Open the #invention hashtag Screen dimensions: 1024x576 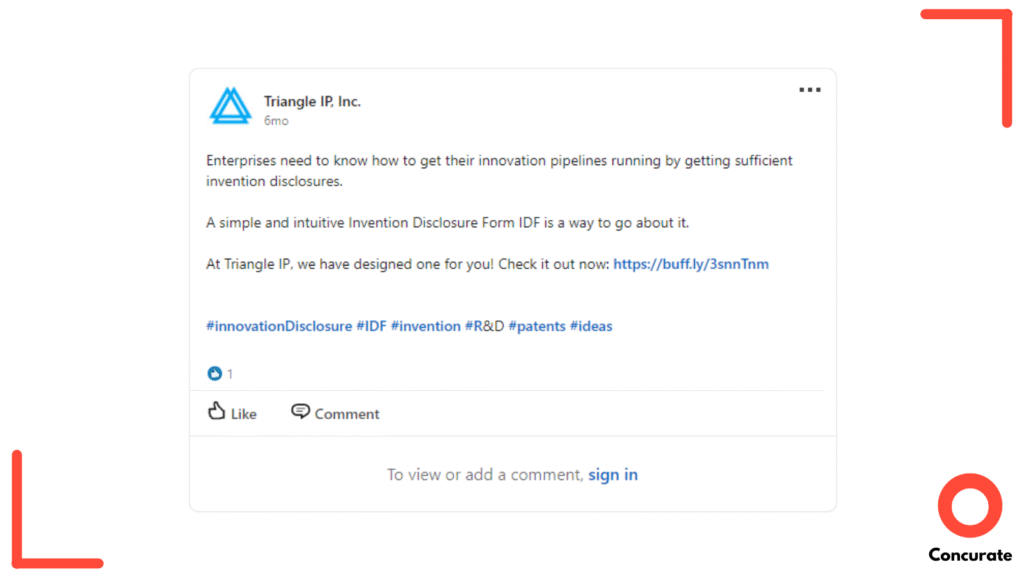pyautogui.click(x=426, y=326)
